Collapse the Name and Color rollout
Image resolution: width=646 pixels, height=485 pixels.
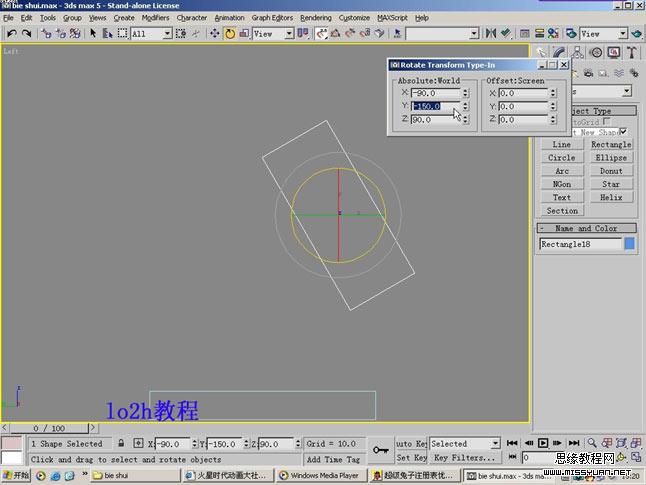(586, 228)
